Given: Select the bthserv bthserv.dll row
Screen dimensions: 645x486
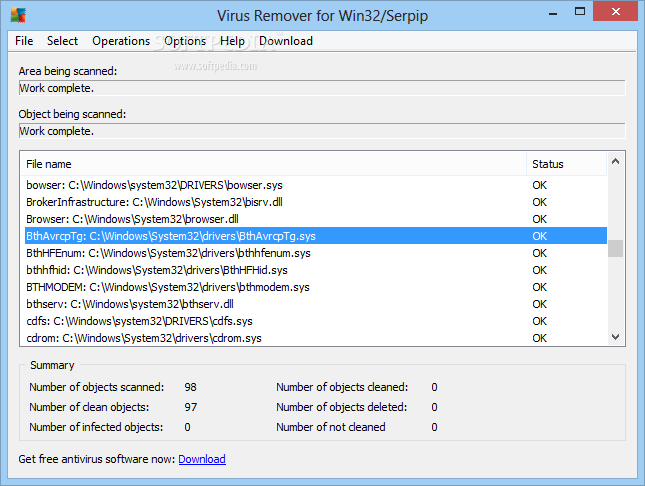Looking at the screenshot, I should click(316, 304).
